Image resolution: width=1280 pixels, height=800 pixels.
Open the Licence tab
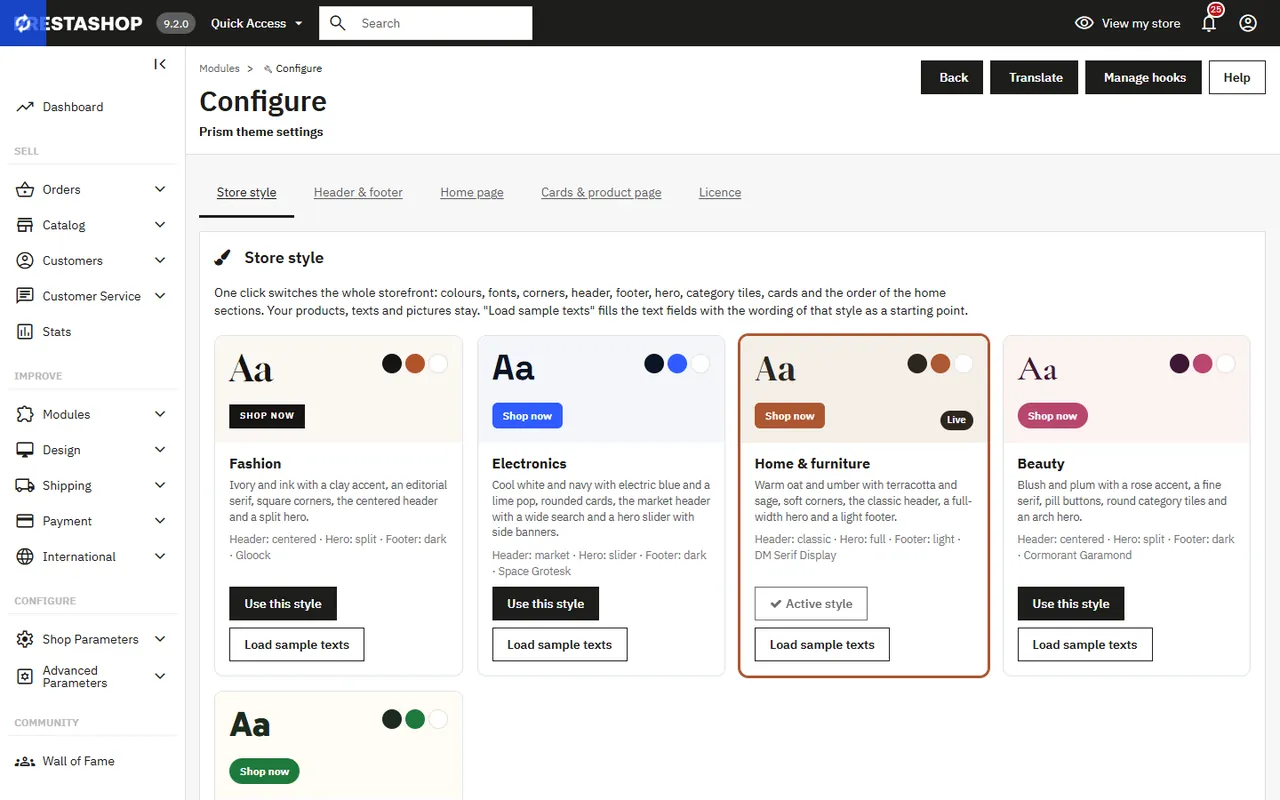coord(720,192)
